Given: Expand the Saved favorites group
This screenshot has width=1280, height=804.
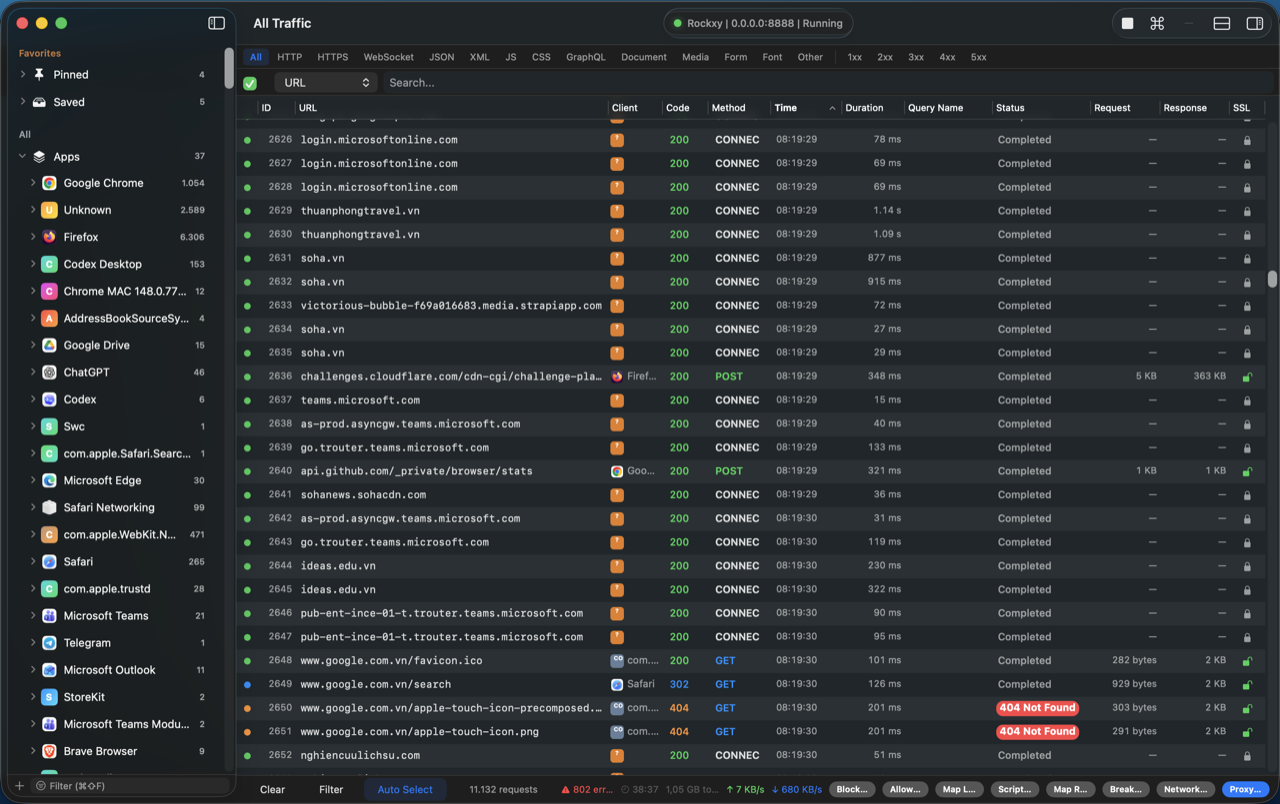Looking at the screenshot, I should click(x=23, y=102).
